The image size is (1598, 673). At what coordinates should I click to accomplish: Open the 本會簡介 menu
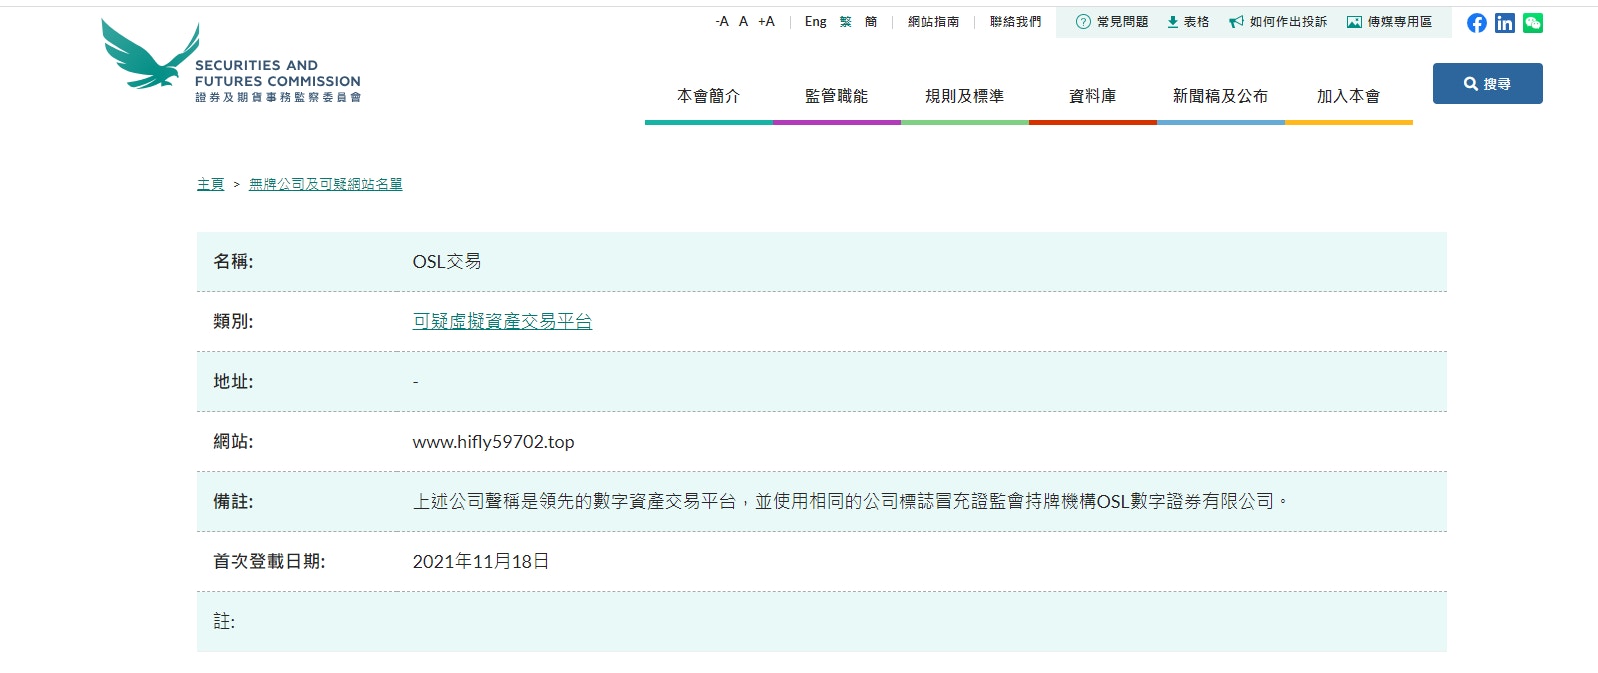pyautogui.click(x=709, y=96)
